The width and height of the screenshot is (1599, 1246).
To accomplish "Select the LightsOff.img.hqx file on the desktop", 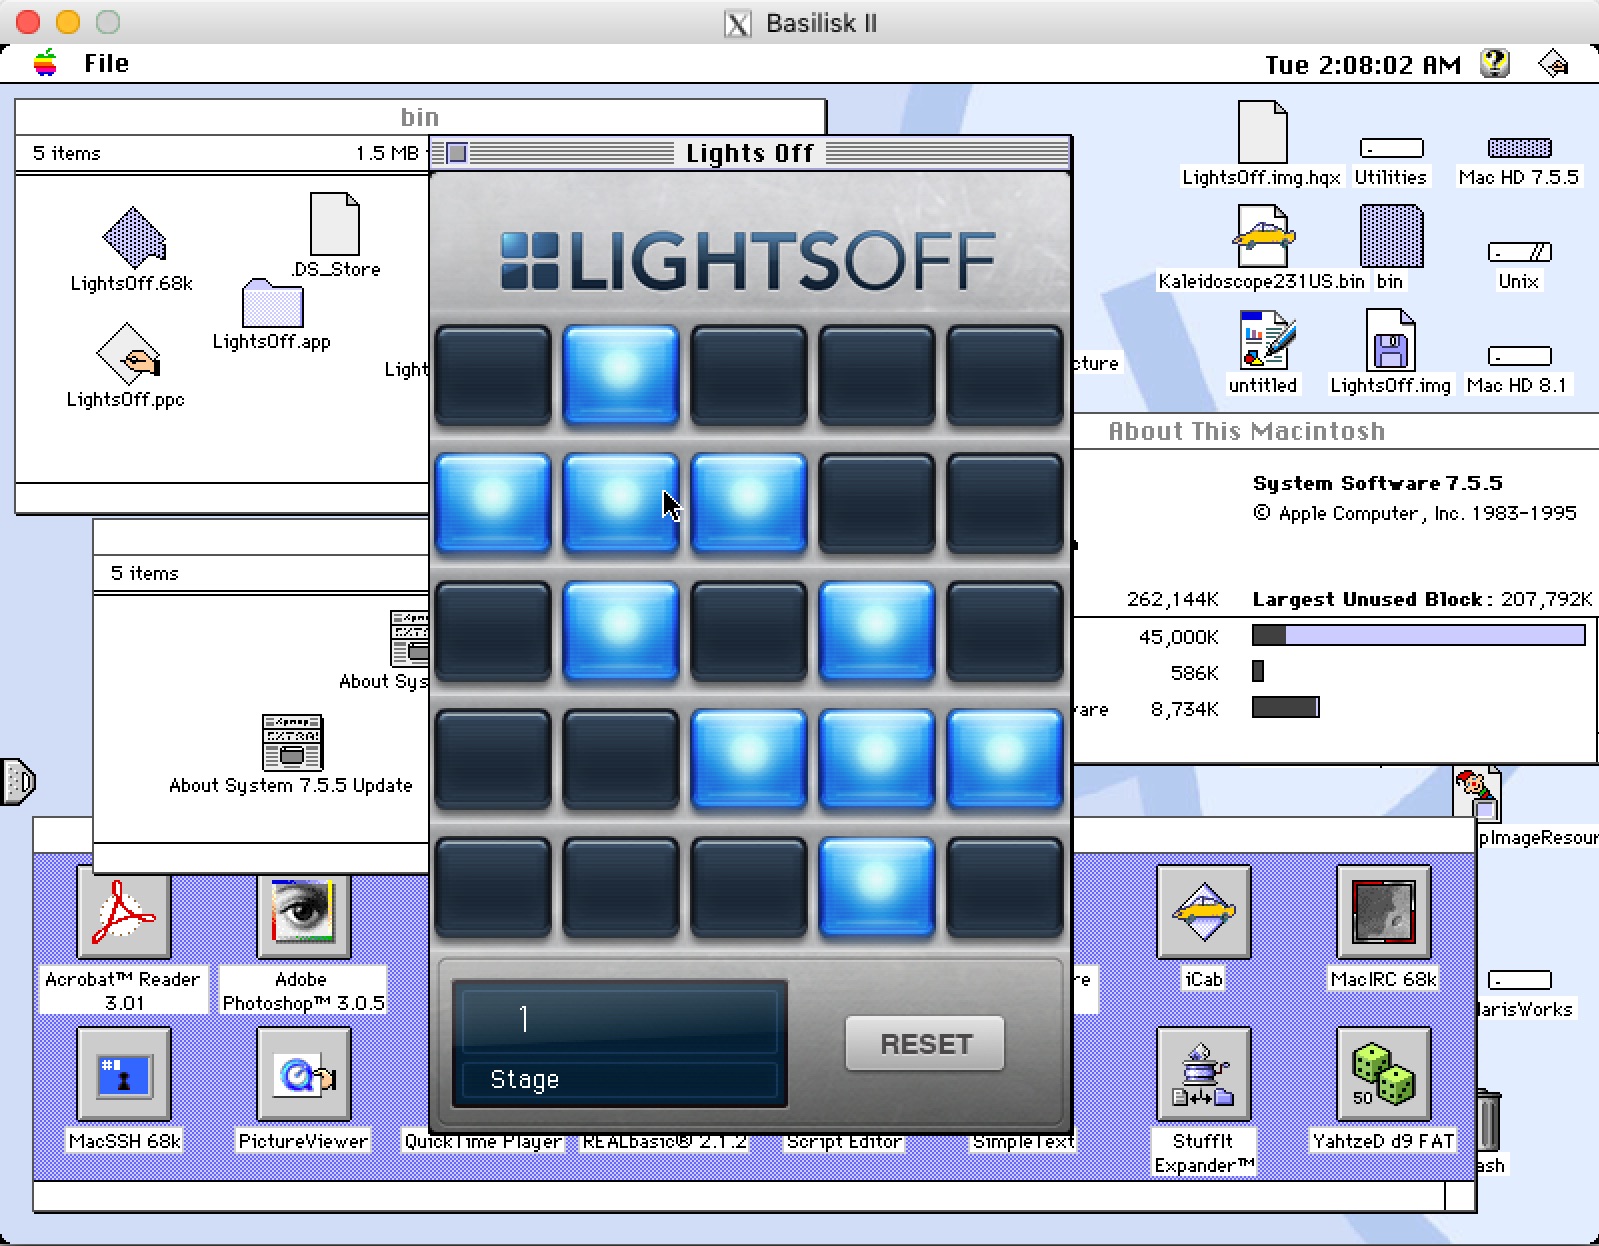I will pos(1262,132).
